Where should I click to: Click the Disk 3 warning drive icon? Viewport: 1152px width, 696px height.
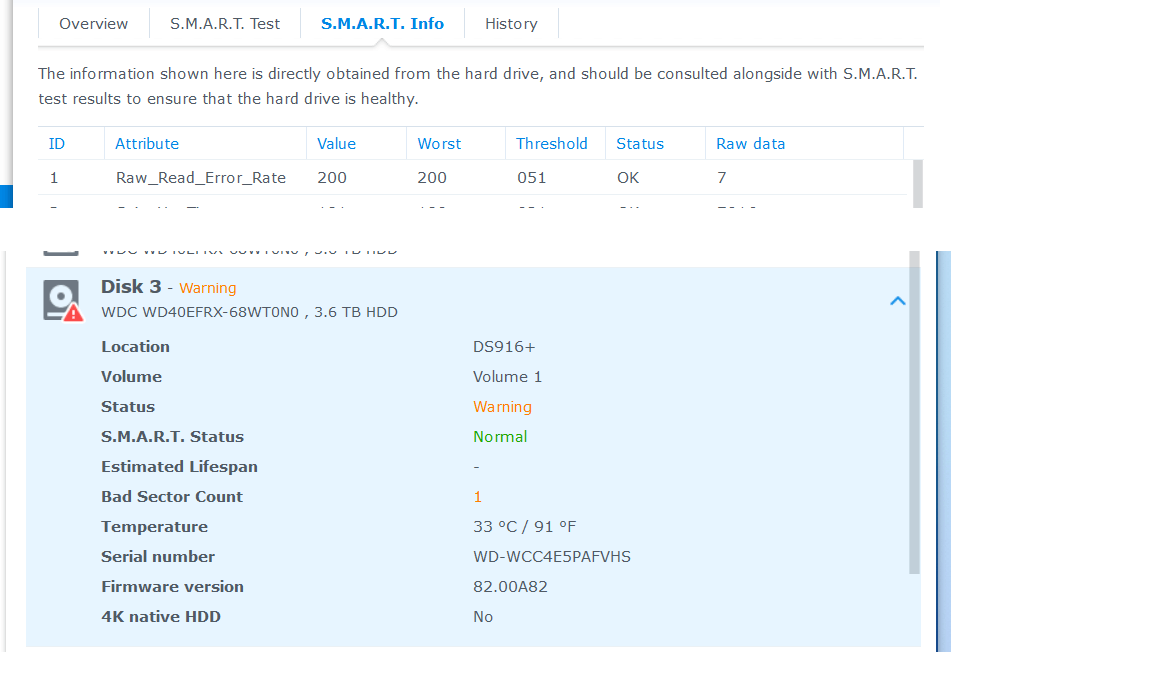coord(62,300)
